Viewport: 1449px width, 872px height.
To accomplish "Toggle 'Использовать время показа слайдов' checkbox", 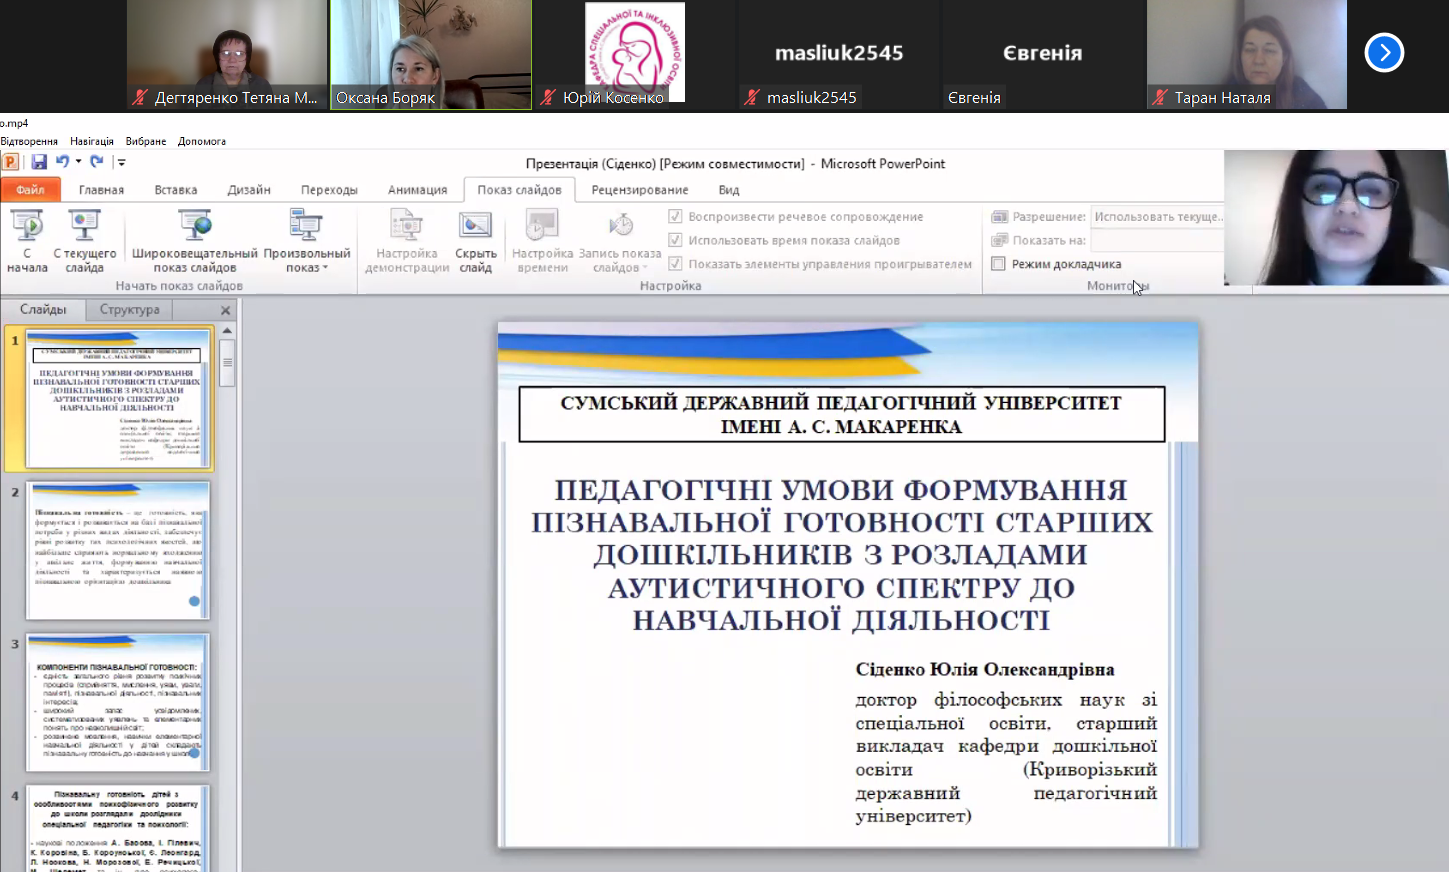I will [675, 240].
